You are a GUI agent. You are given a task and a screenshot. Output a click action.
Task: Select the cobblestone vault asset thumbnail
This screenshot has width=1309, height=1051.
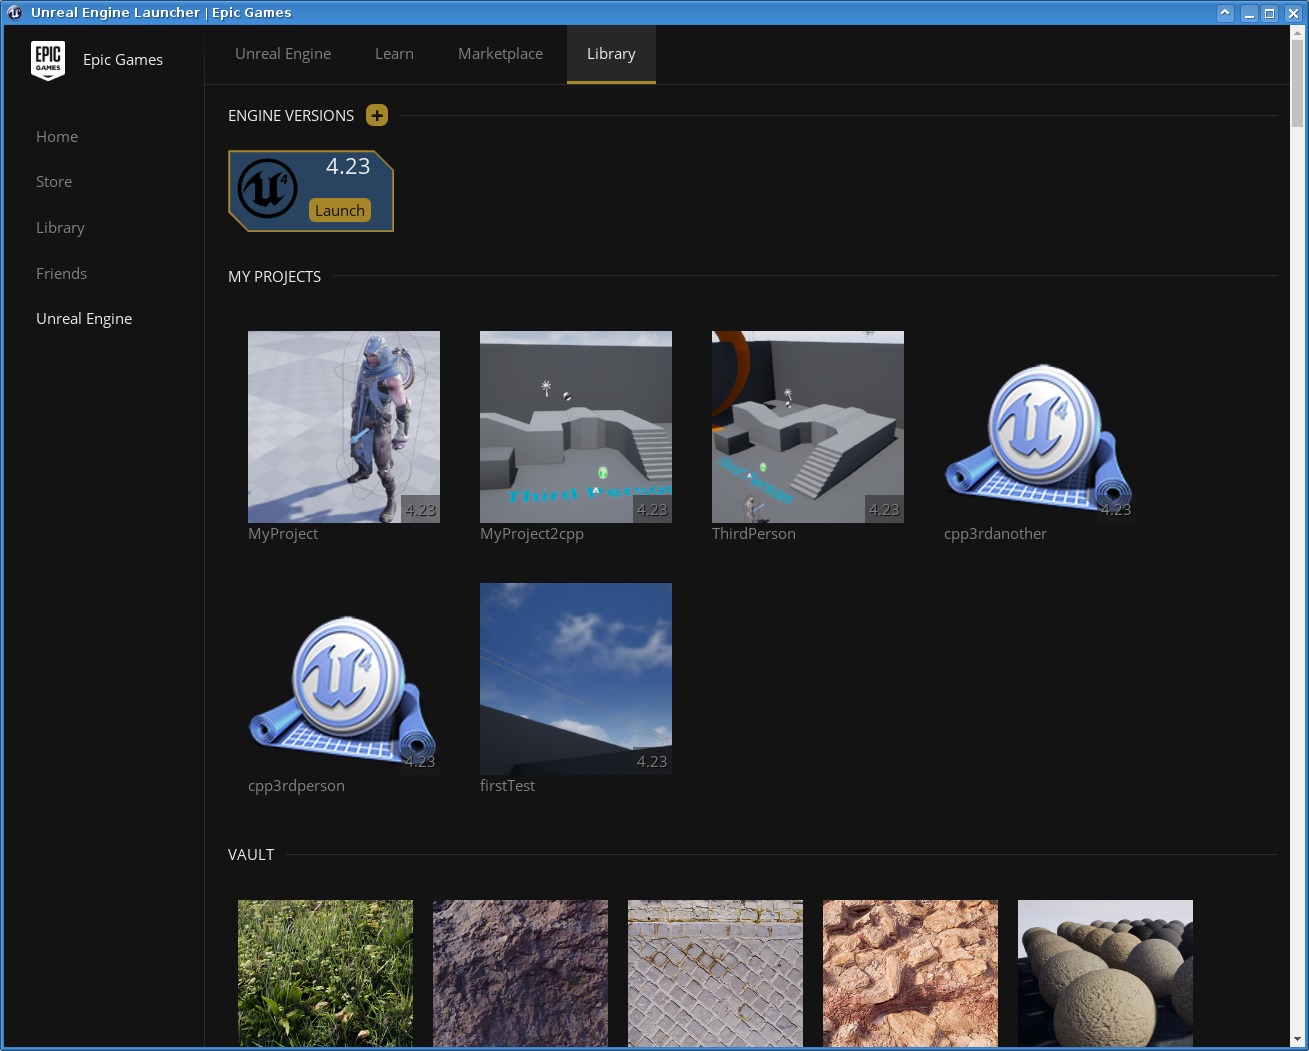715,974
